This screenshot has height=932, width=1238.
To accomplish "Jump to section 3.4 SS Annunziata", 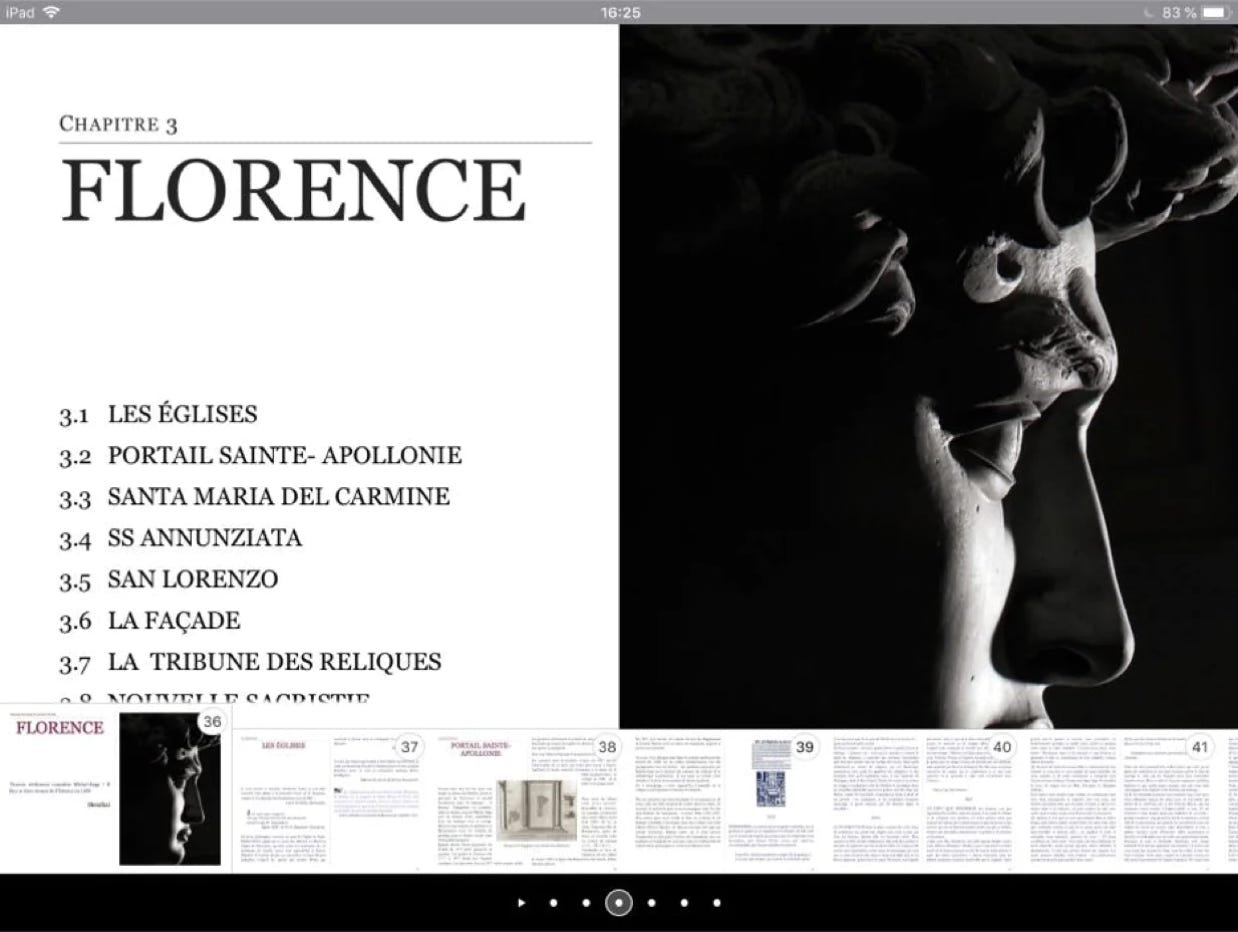I will [204, 538].
